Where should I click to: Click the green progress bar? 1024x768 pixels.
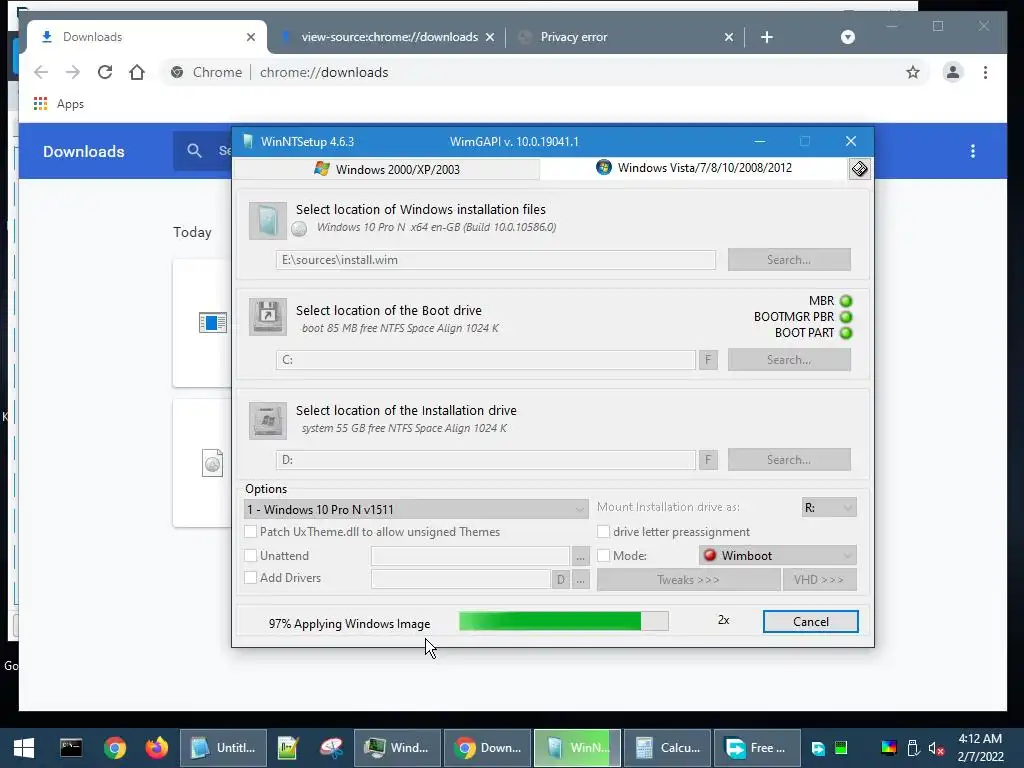(x=564, y=621)
